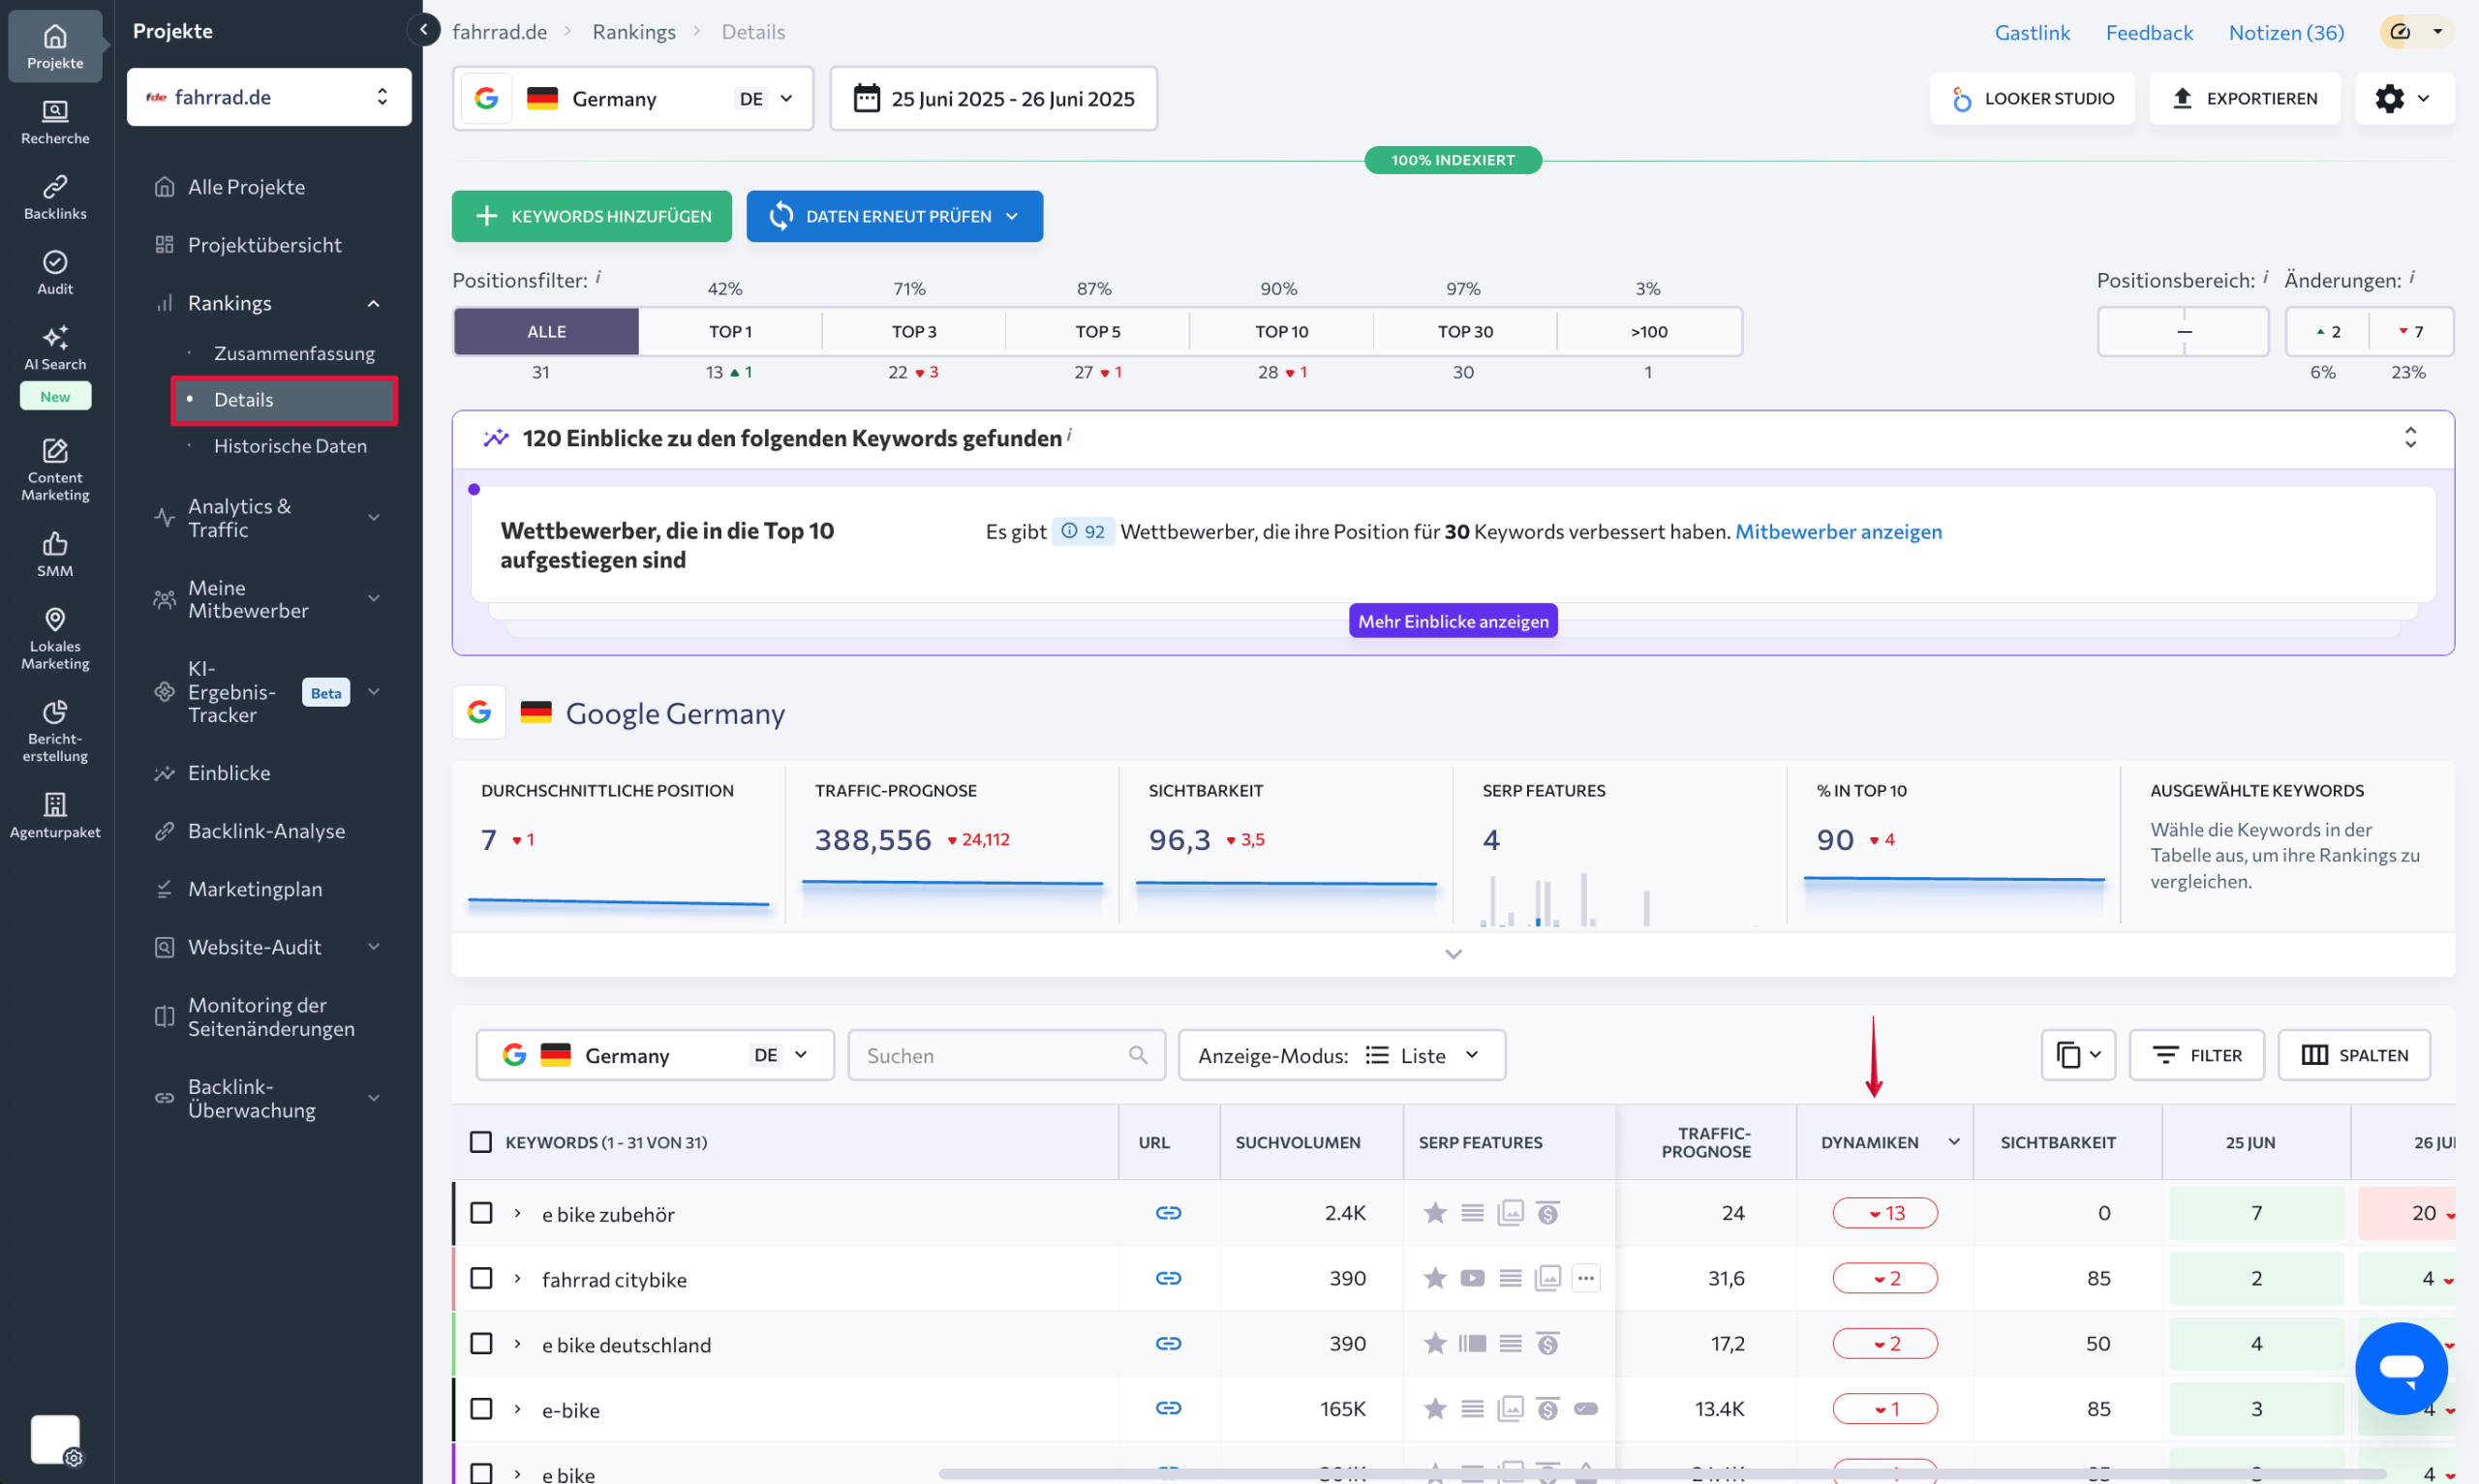Click the EXPORTIEREN button
The image size is (2479, 1484).
(2245, 98)
